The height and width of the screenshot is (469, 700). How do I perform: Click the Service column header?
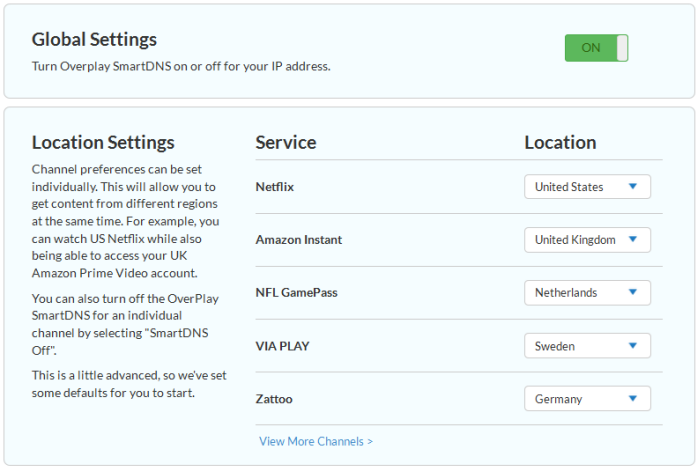pos(286,143)
